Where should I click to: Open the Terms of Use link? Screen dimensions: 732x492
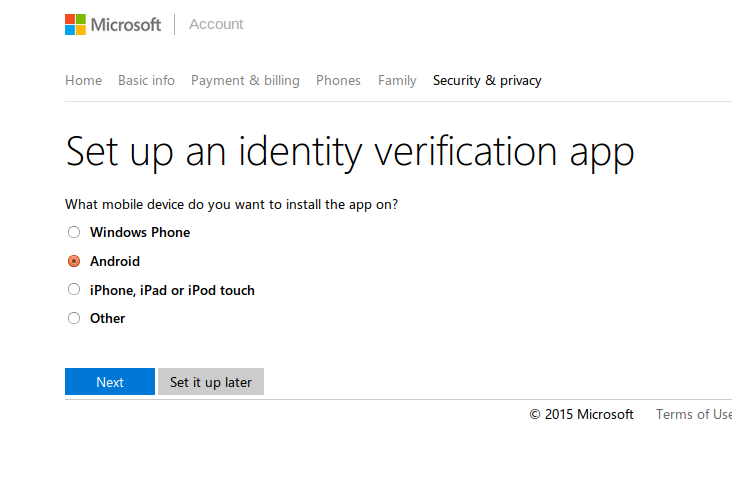click(694, 414)
